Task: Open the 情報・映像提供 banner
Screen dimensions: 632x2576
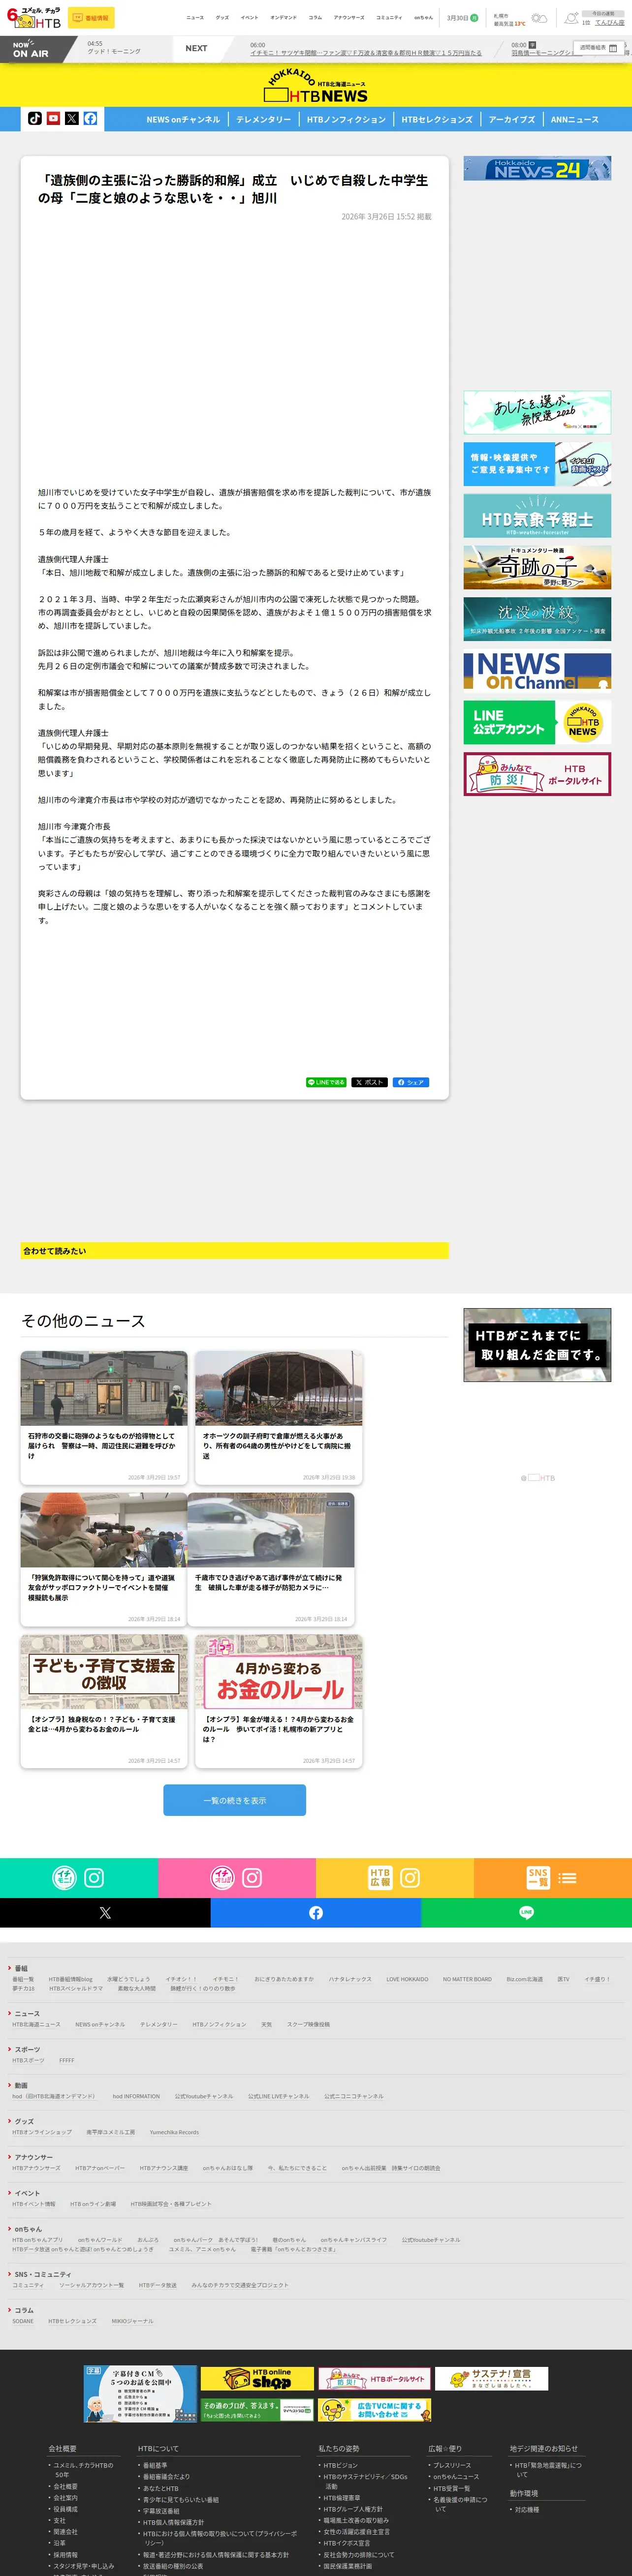Action: (537, 464)
